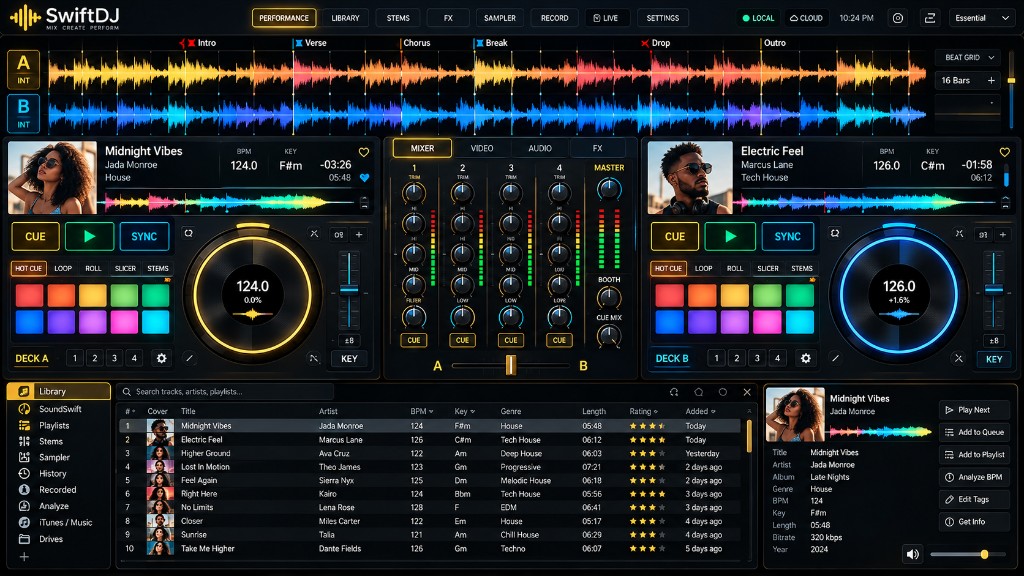1024x576 pixels.
Task: Open iTunes / Music in sidebar
Action: pyautogui.click(x=64, y=522)
